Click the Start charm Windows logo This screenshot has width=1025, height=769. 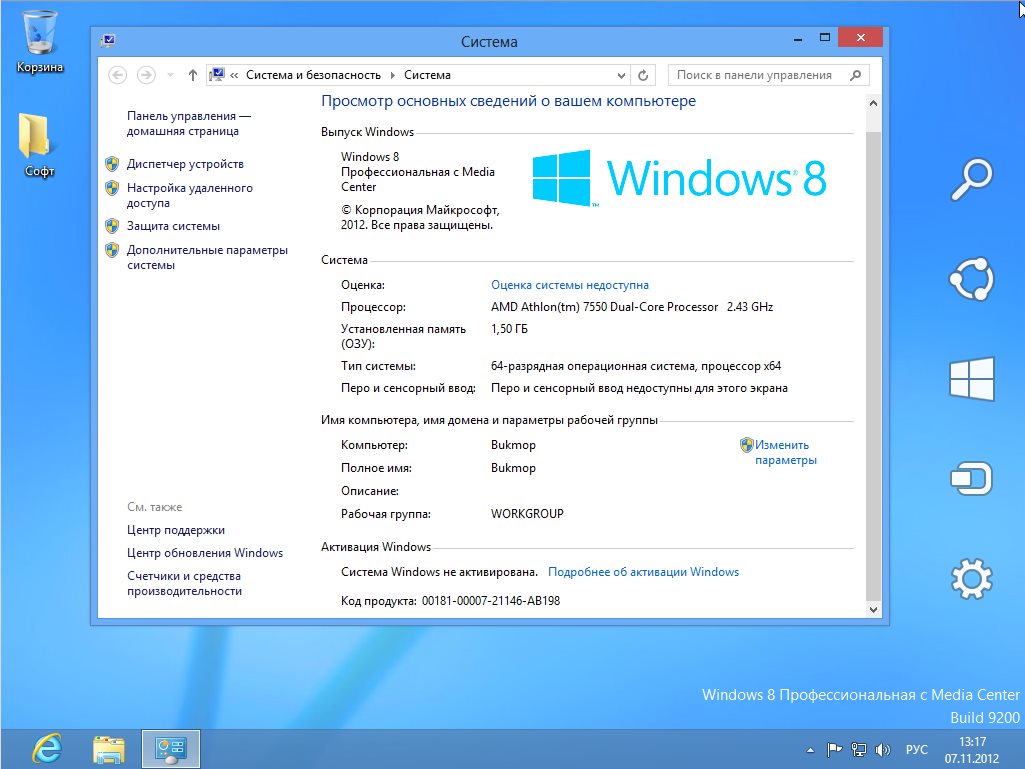pos(972,380)
